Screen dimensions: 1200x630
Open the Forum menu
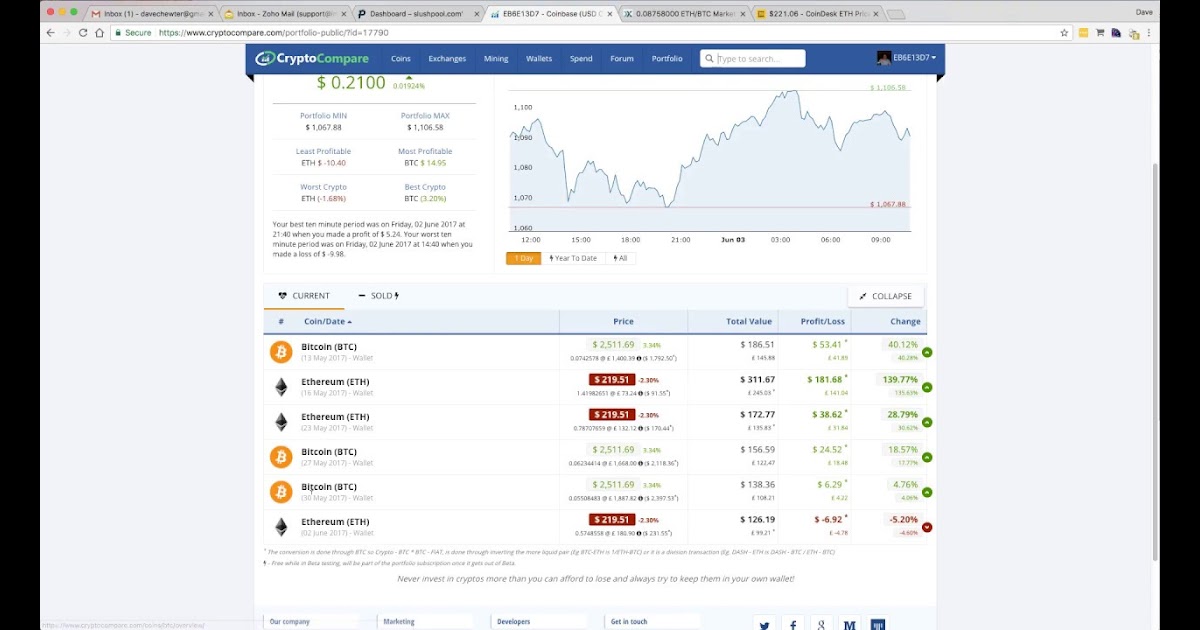(622, 58)
